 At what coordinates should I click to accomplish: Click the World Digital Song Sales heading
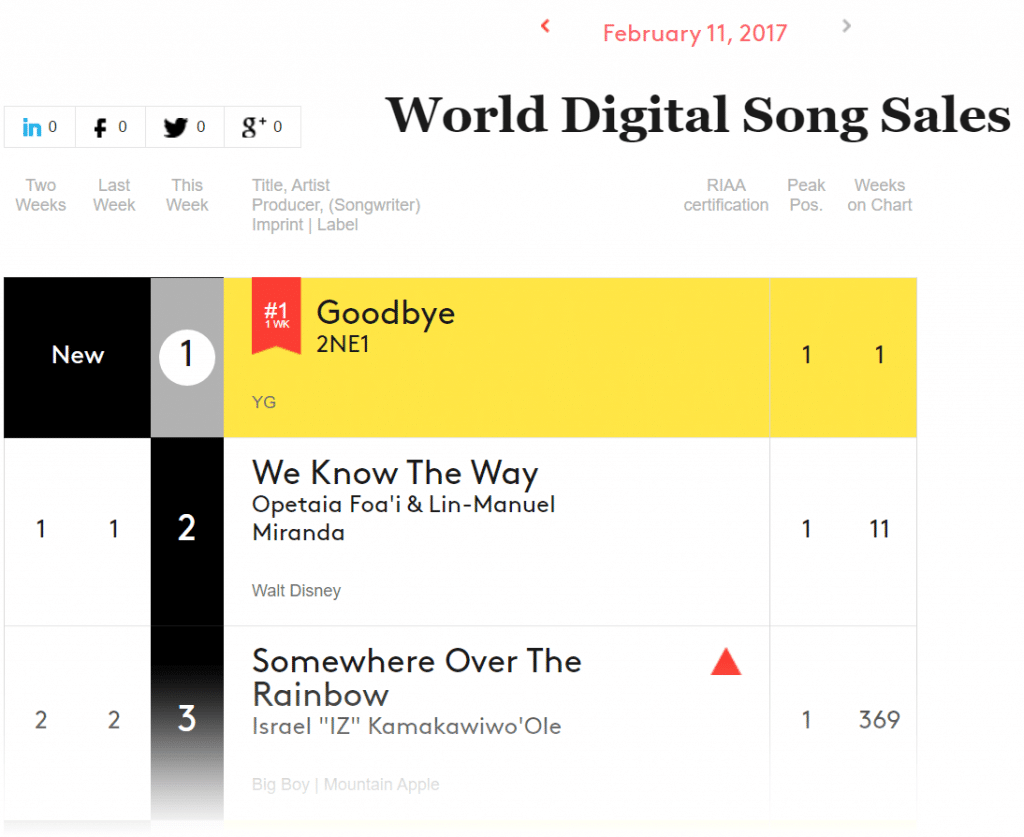[698, 115]
